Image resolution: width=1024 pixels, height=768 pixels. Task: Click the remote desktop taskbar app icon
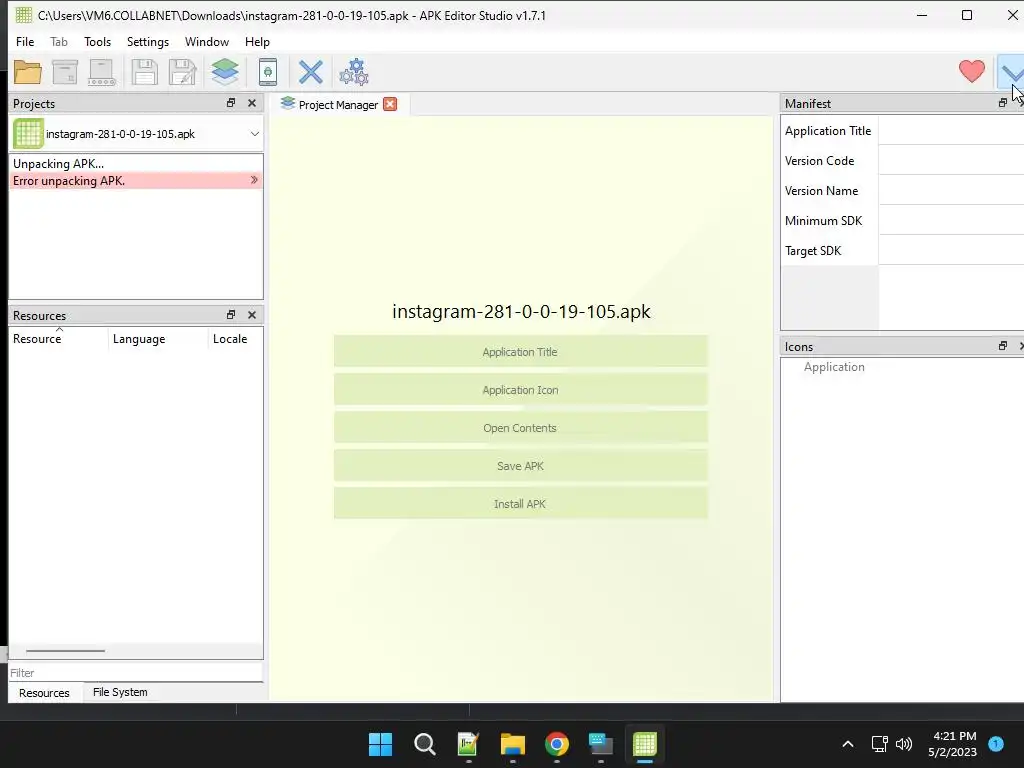[x=601, y=744]
